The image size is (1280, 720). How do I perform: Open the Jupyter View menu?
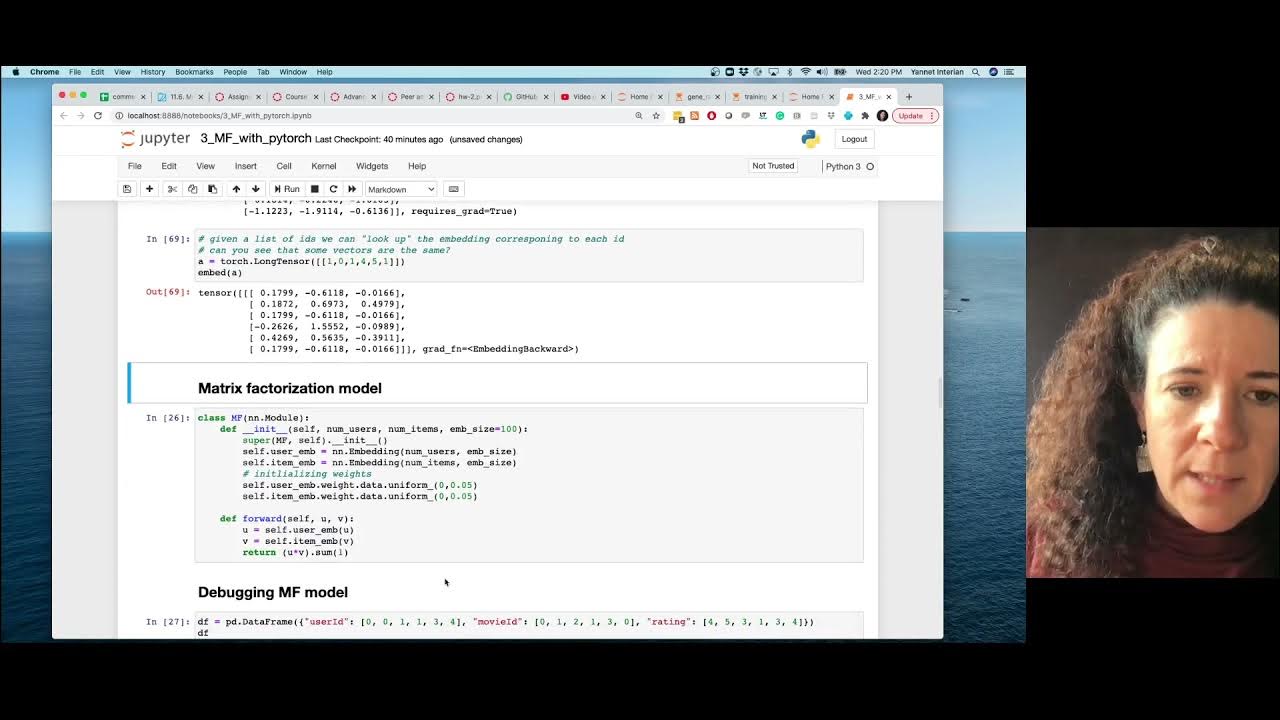pyautogui.click(x=205, y=166)
